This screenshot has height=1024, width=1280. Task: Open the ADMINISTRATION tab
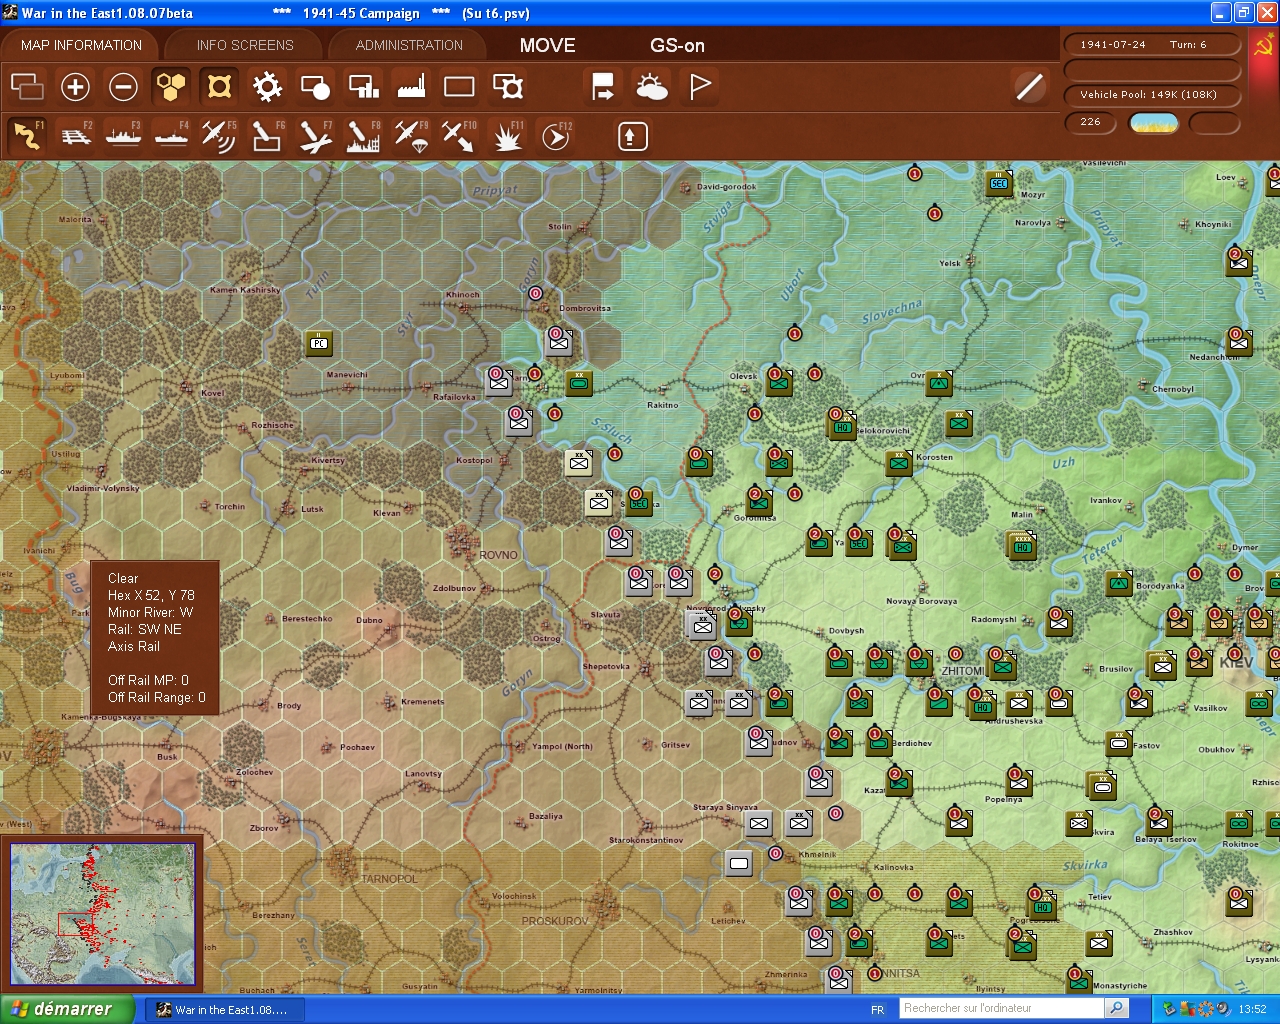[x=409, y=45]
